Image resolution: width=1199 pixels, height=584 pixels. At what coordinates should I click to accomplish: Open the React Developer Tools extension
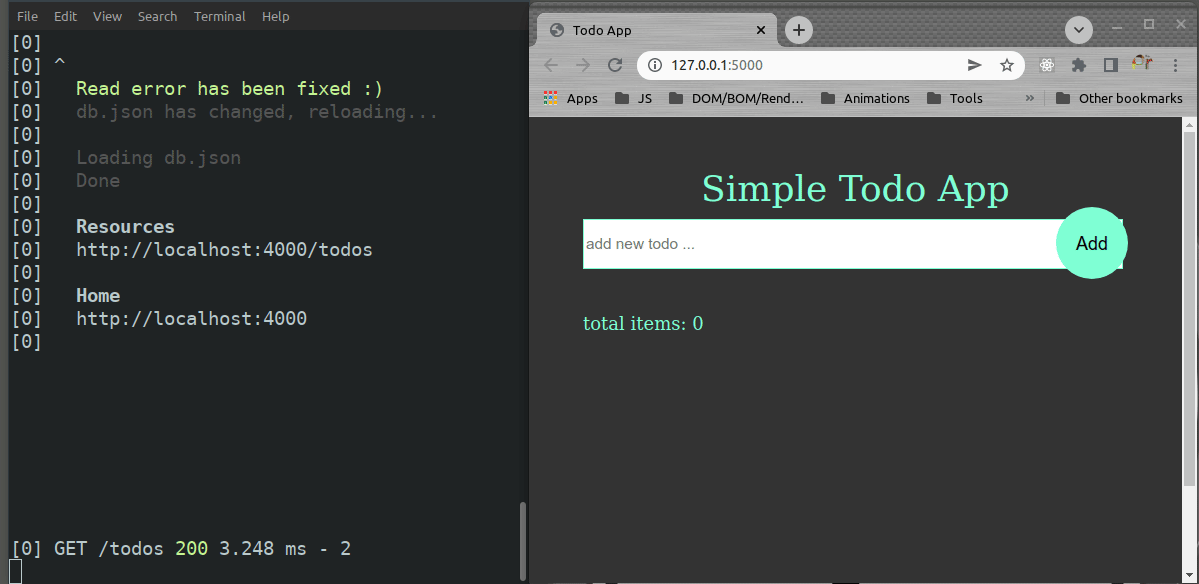pos(1047,66)
